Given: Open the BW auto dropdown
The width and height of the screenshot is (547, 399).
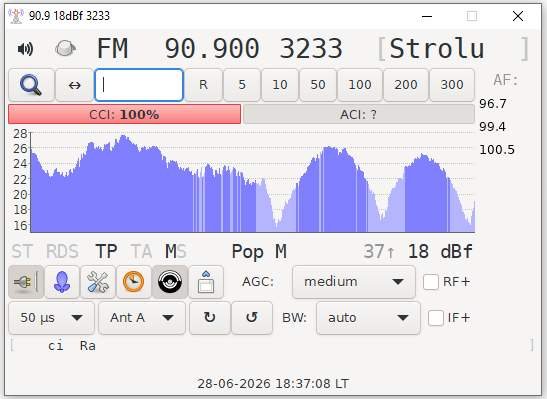Looking at the screenshot, I should (368, 318).
